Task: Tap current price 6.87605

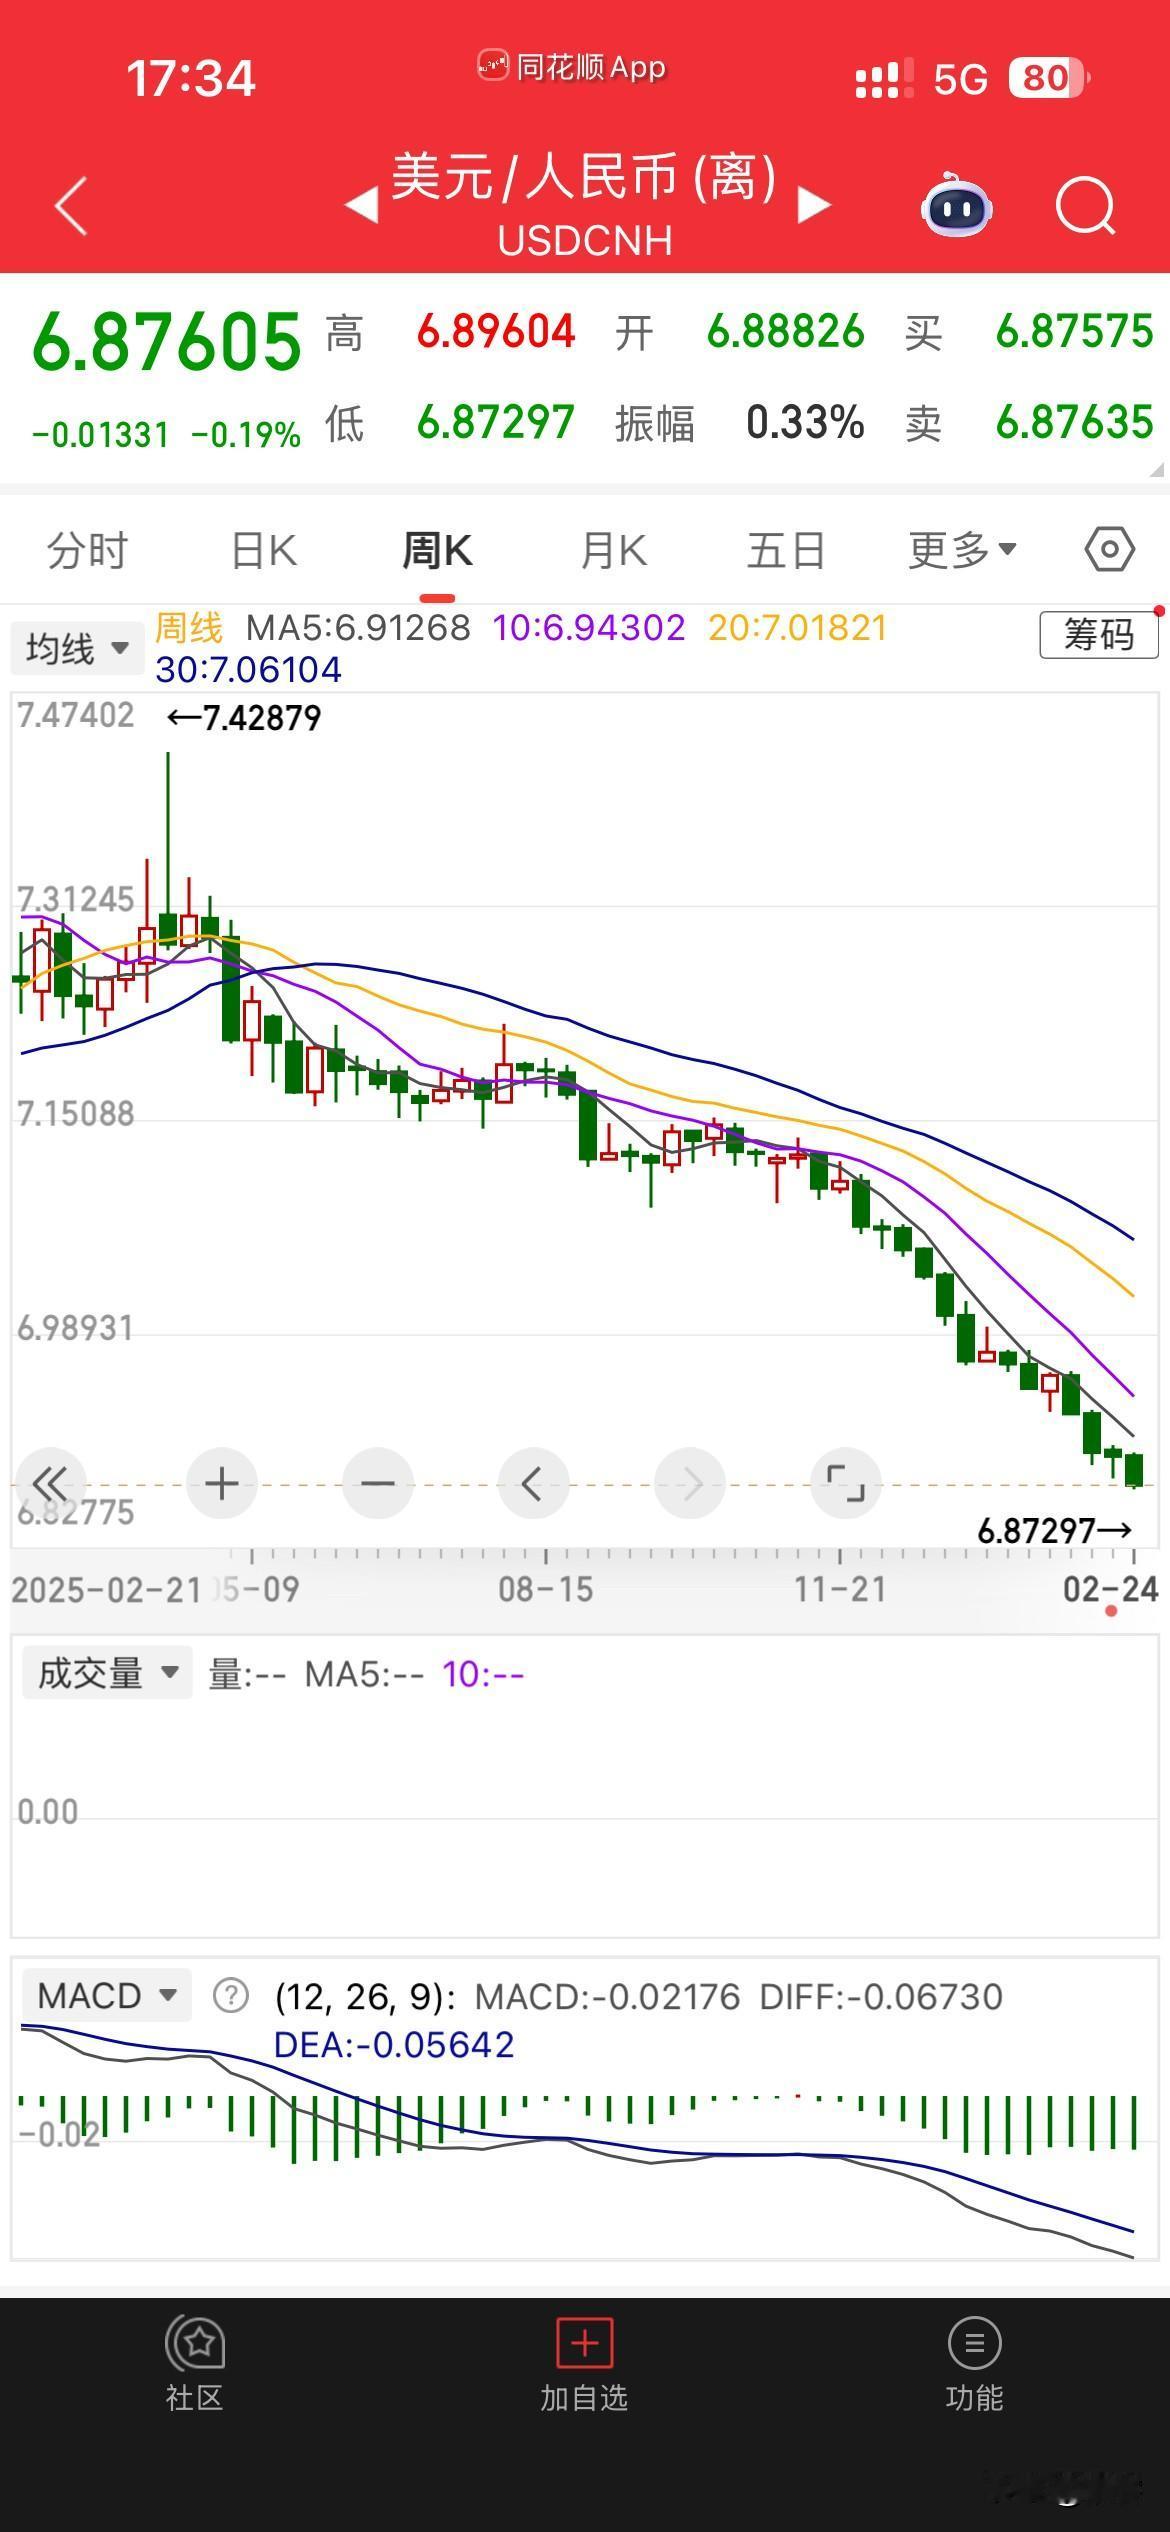Action: tap(167, 342)
